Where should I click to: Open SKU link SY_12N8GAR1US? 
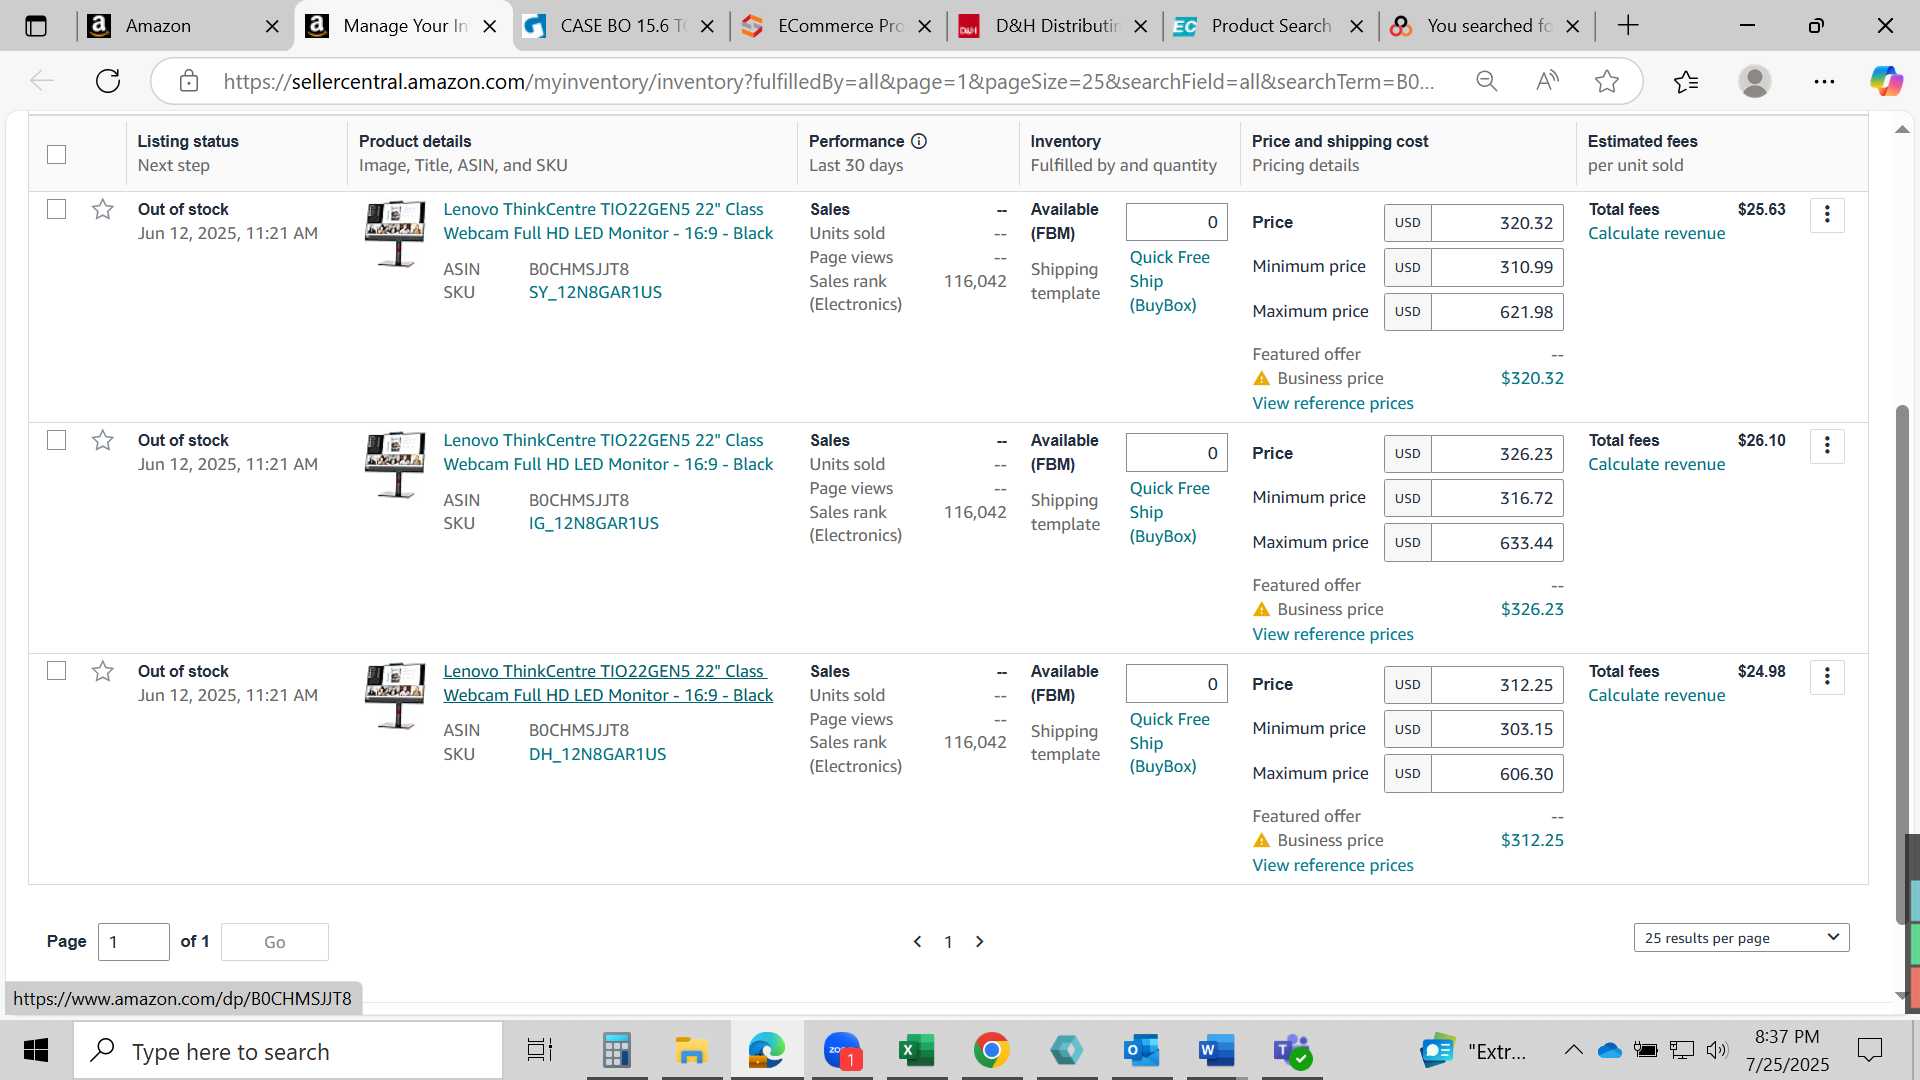pos(595,292)
